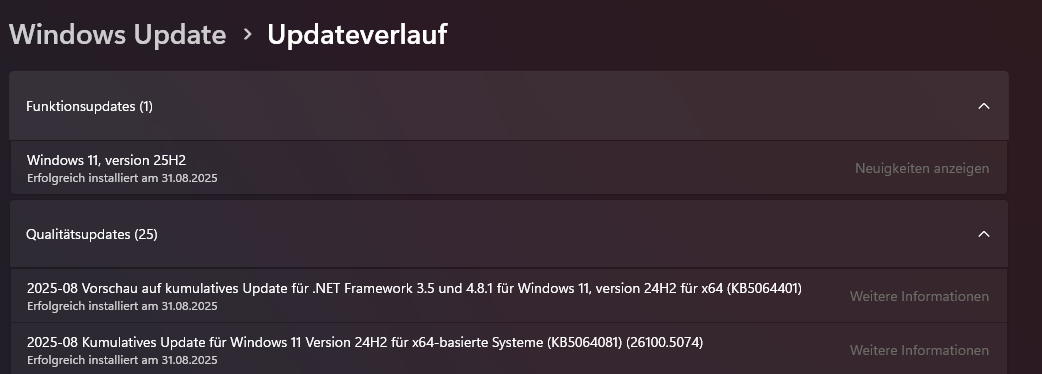Click the Qualitätsupdates (25) section label
This screenshot has width=1042, height=374.
92,234
